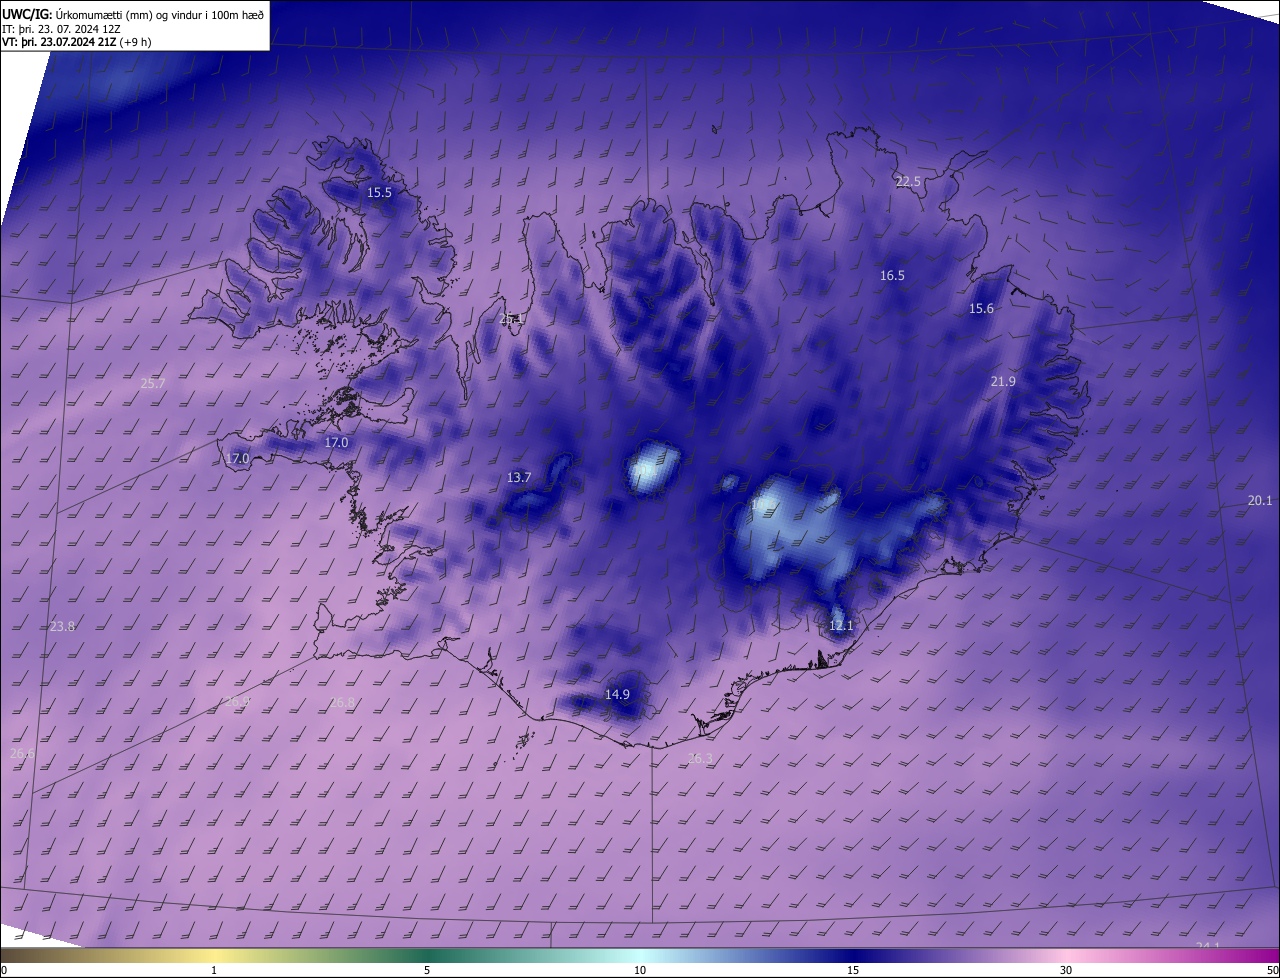Click the 26.6 value on the map
1280x978 pixels.
click(x=22, y=754)
